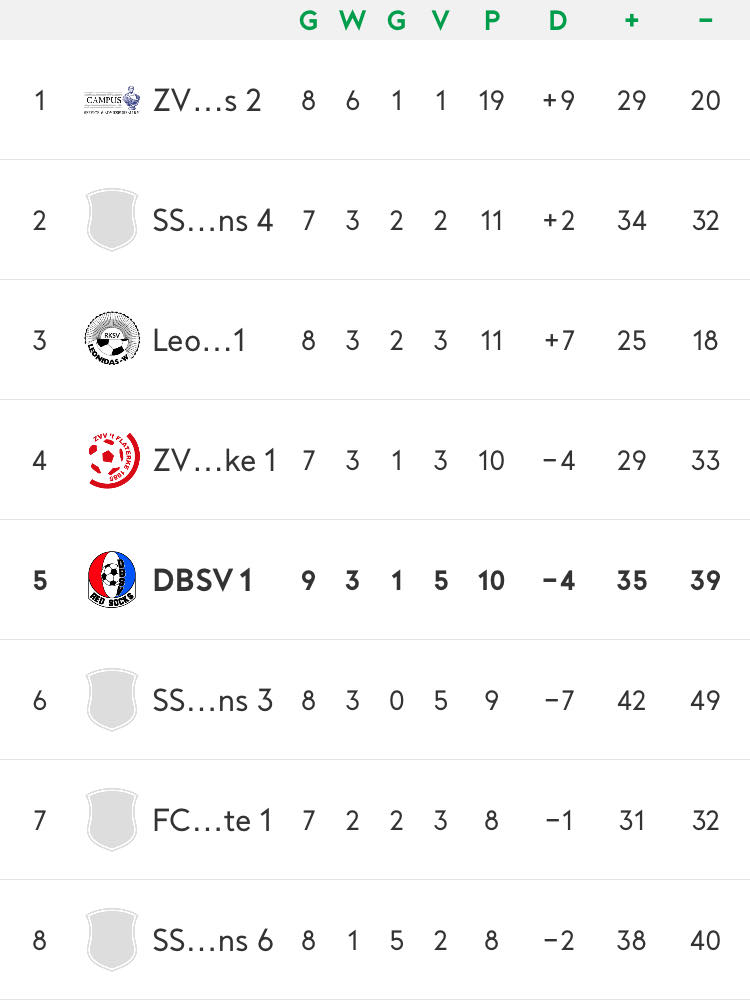Select the placeholder shield for FC…te 1
This screenshot has width=750, height=1000.
pos(112,820)
